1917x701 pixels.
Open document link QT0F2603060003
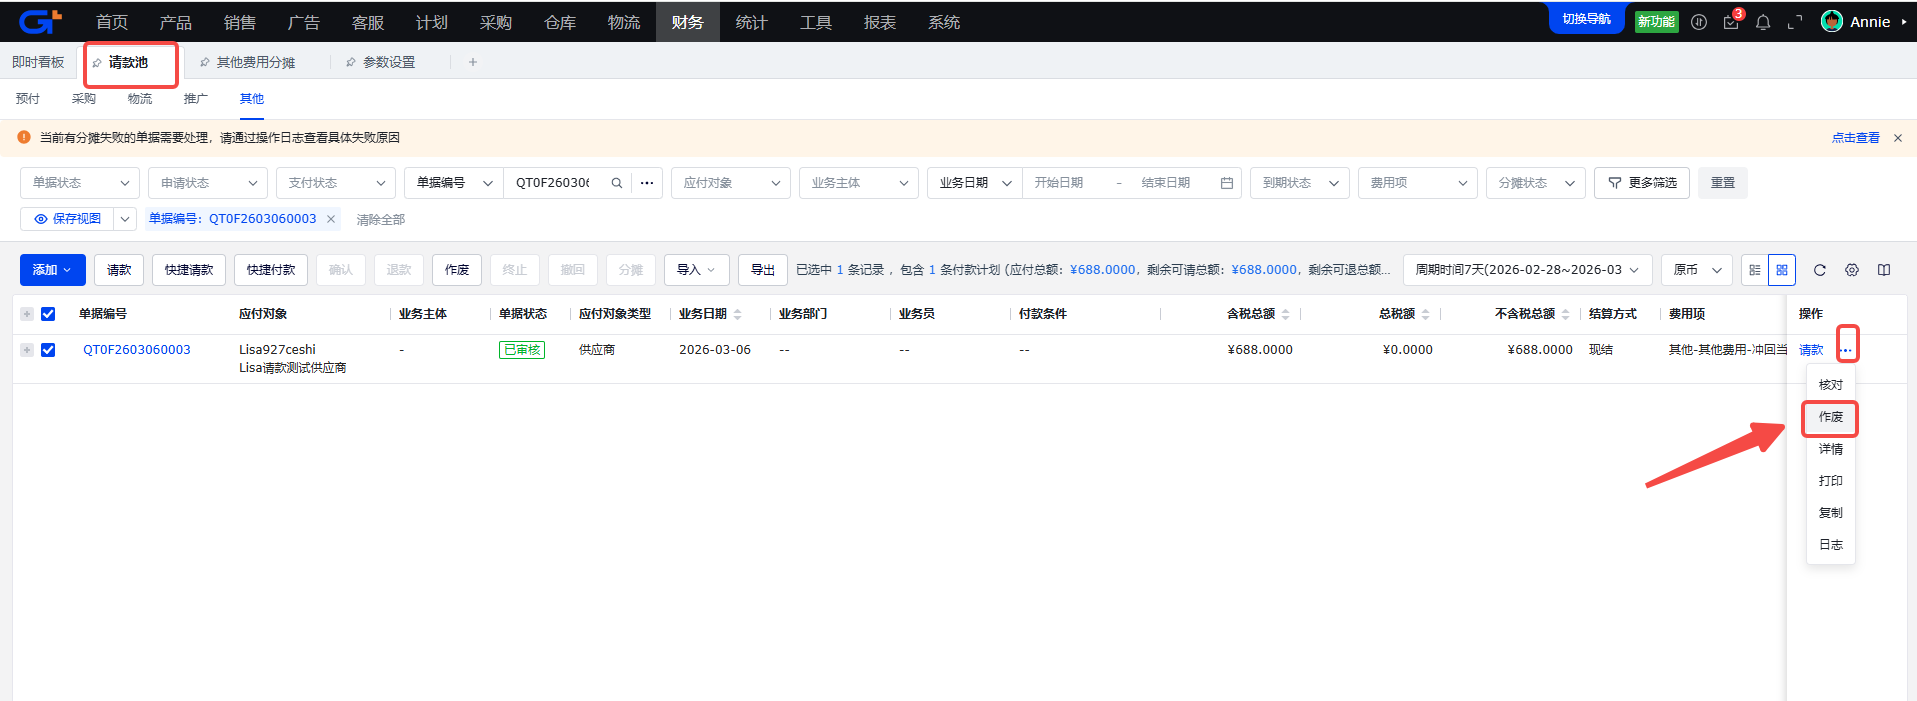pos(137,350)
